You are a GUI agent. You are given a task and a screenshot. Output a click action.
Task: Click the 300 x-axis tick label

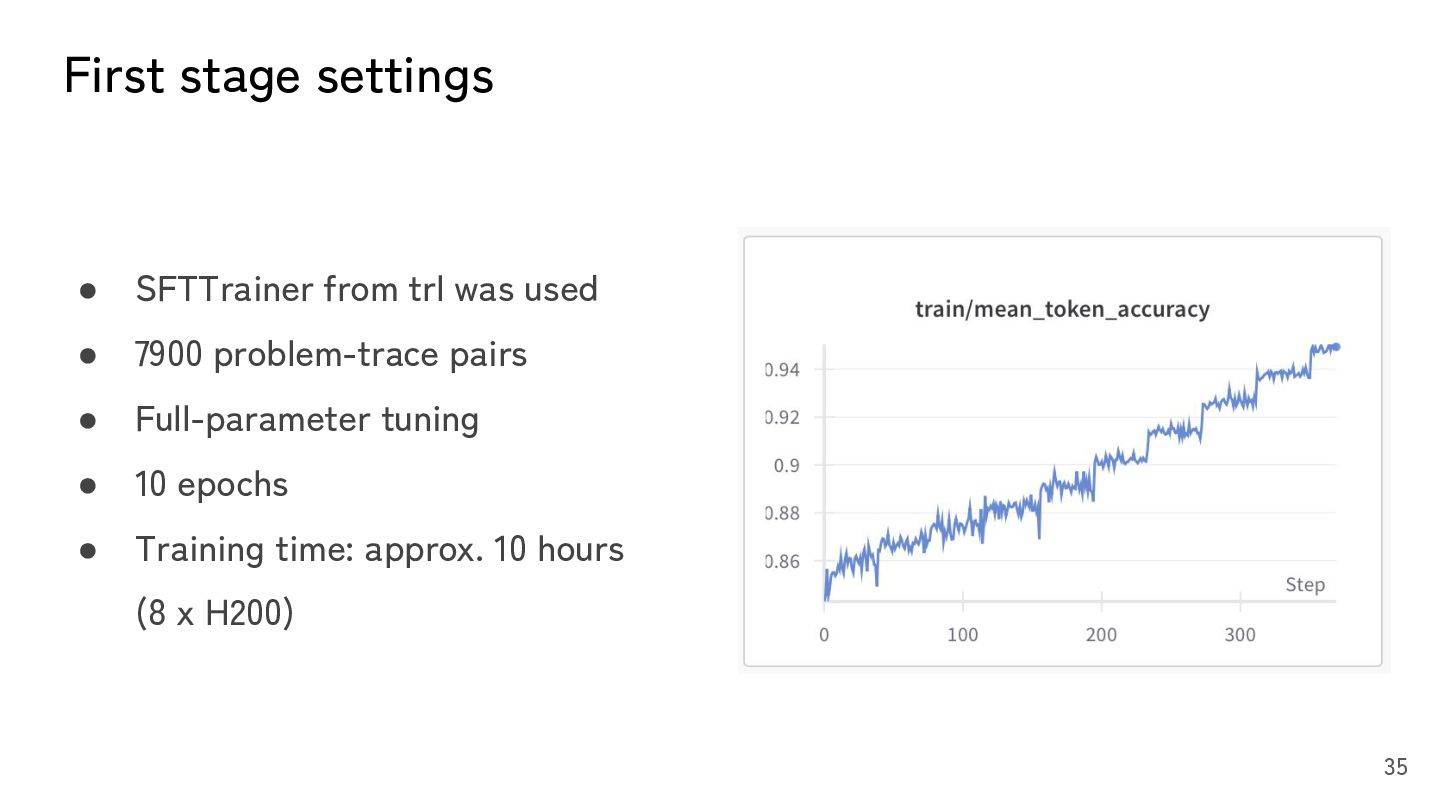(x=1240, y=635)
